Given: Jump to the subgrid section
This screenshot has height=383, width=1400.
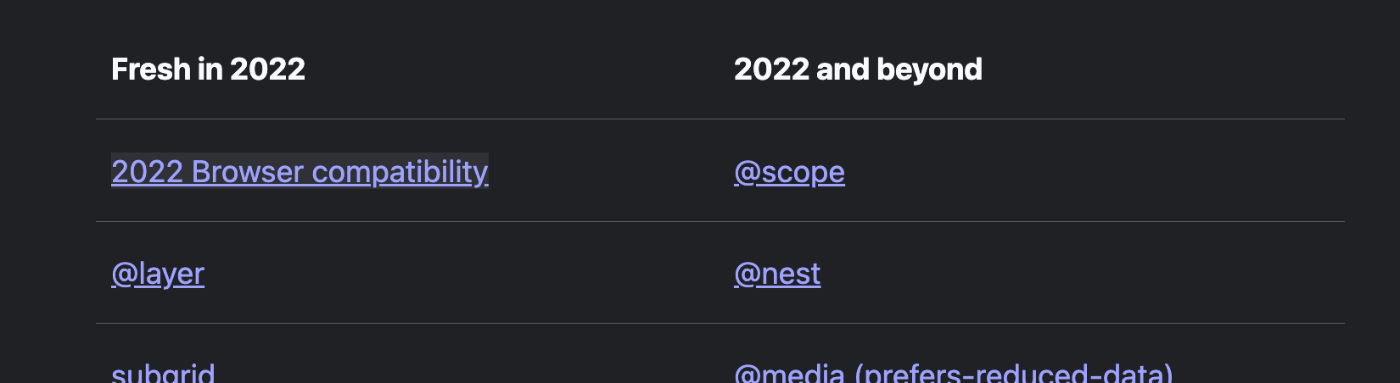Looking at the screenshot, I should 163,373.
